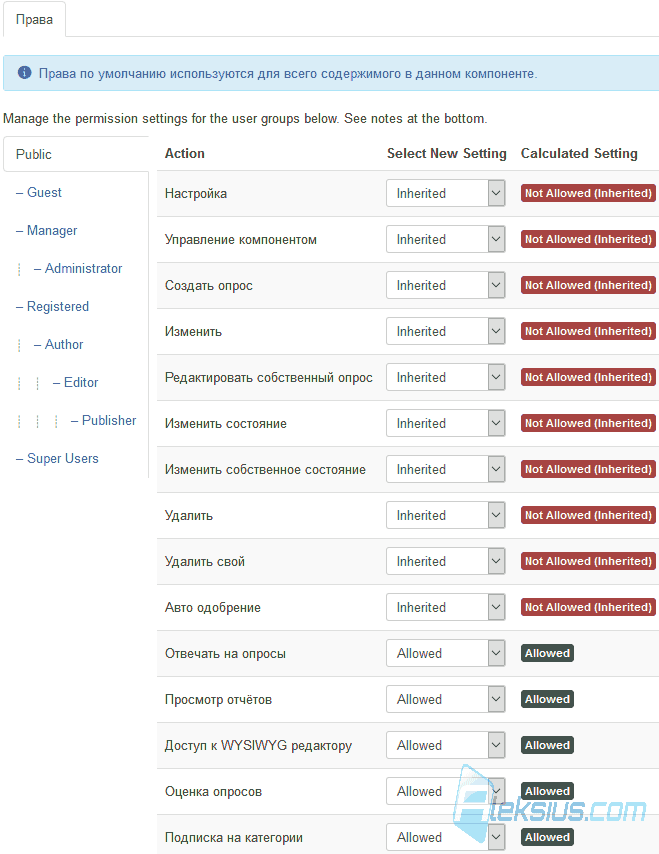Image resolution: width=659 pixels, height=854 pixels.
Task: Click the info icon in the blue notice
Action: pyautogui.click(x=25, y=72)
